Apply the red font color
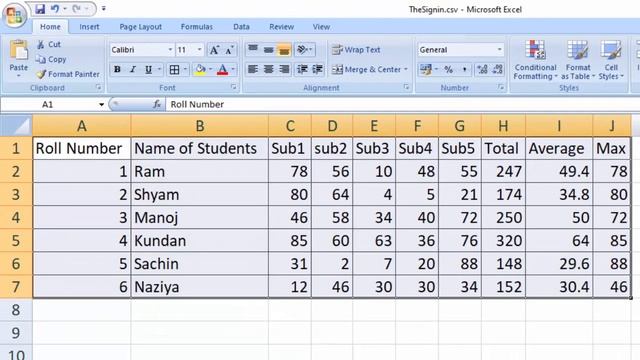The height and width of the screenshot is (360, 640). [222, 69]
